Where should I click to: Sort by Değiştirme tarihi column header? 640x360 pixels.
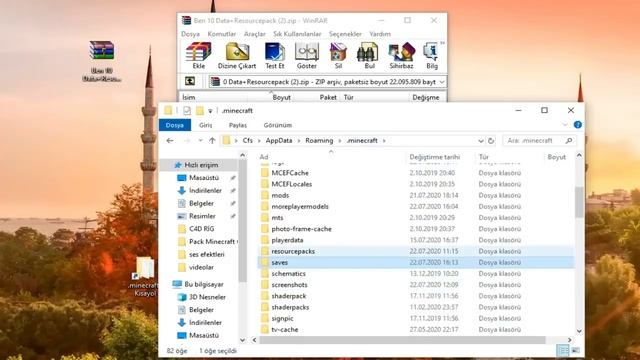(x=435, y=157)
